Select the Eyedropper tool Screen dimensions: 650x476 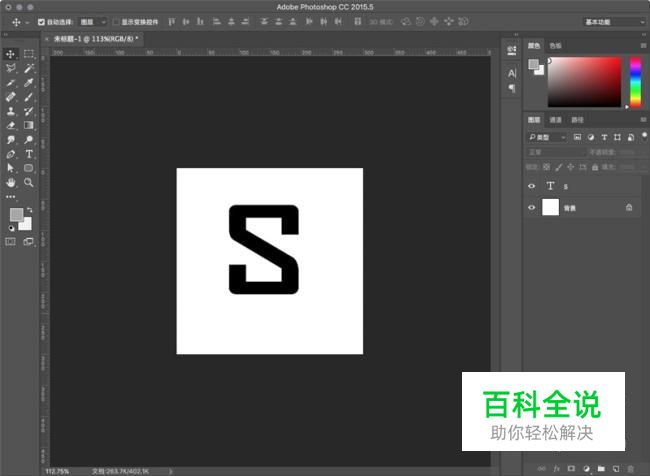pos(29,83)
